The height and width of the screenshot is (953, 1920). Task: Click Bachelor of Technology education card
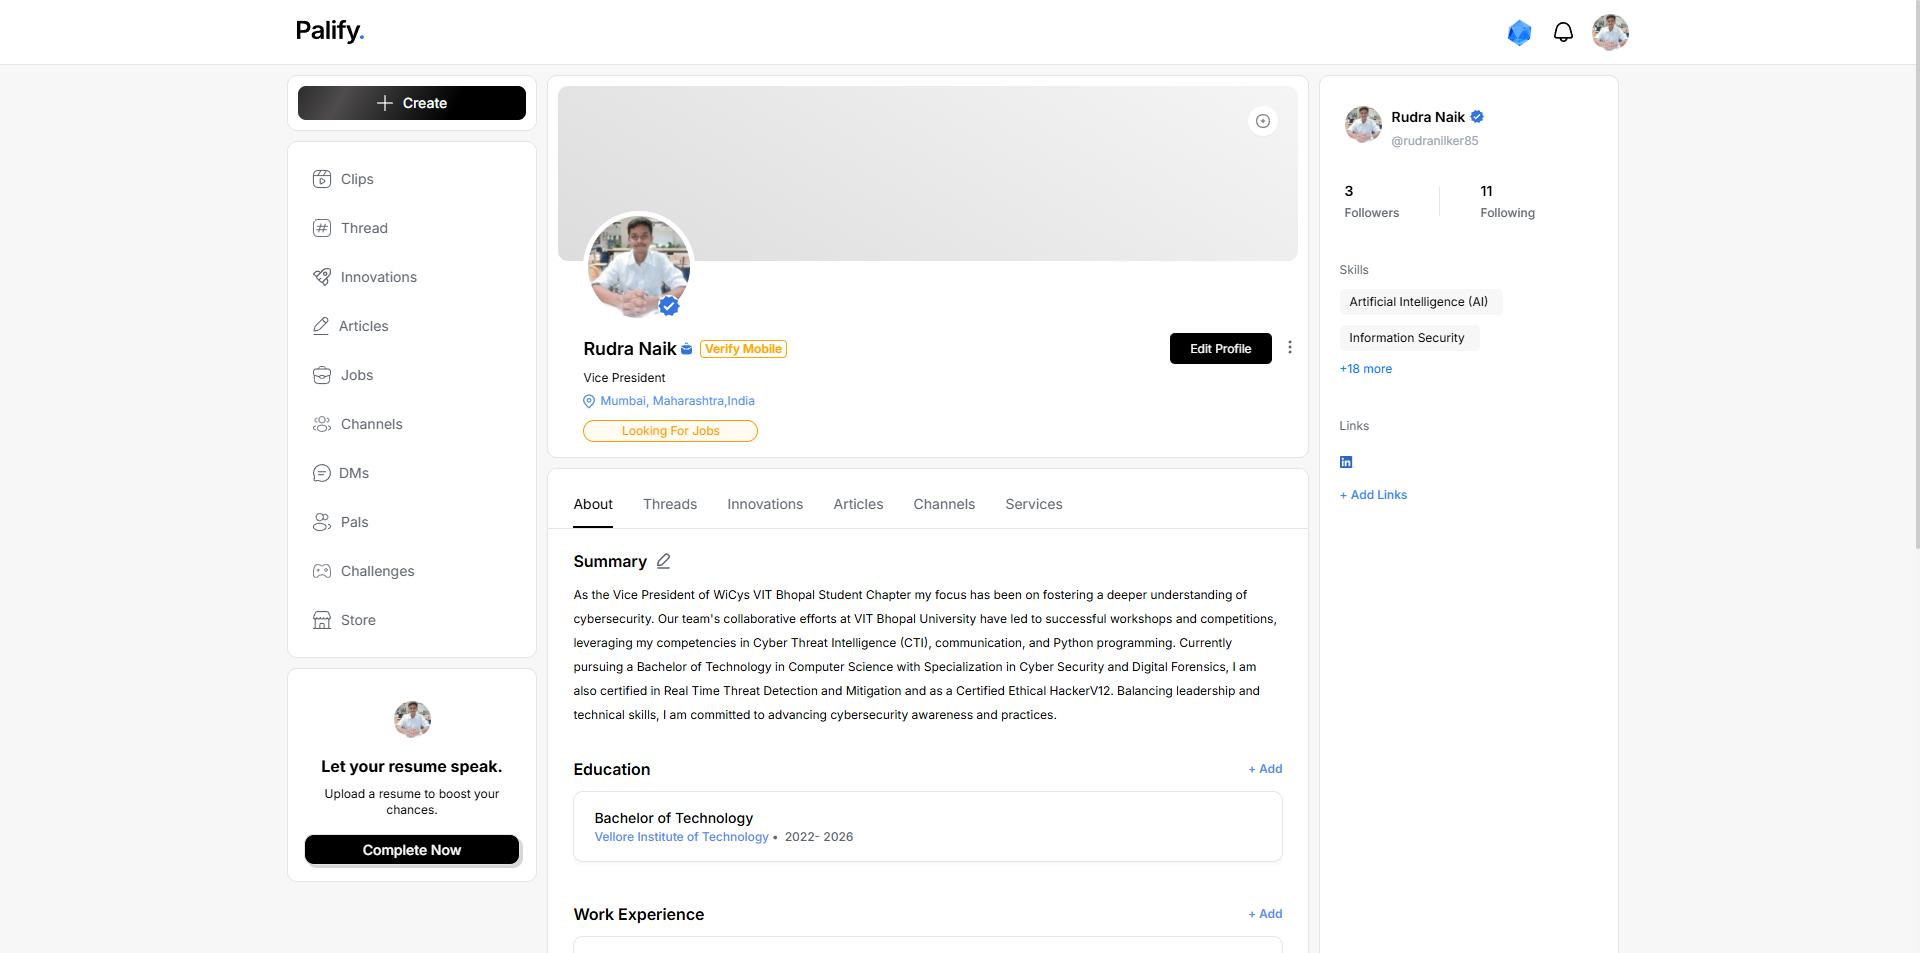928,827
